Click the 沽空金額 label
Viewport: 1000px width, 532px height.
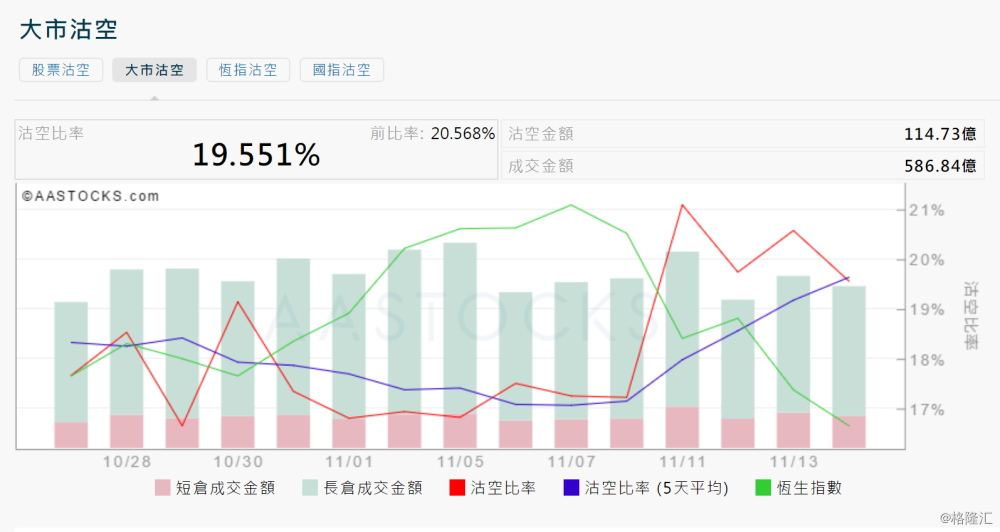click(541, 134)
